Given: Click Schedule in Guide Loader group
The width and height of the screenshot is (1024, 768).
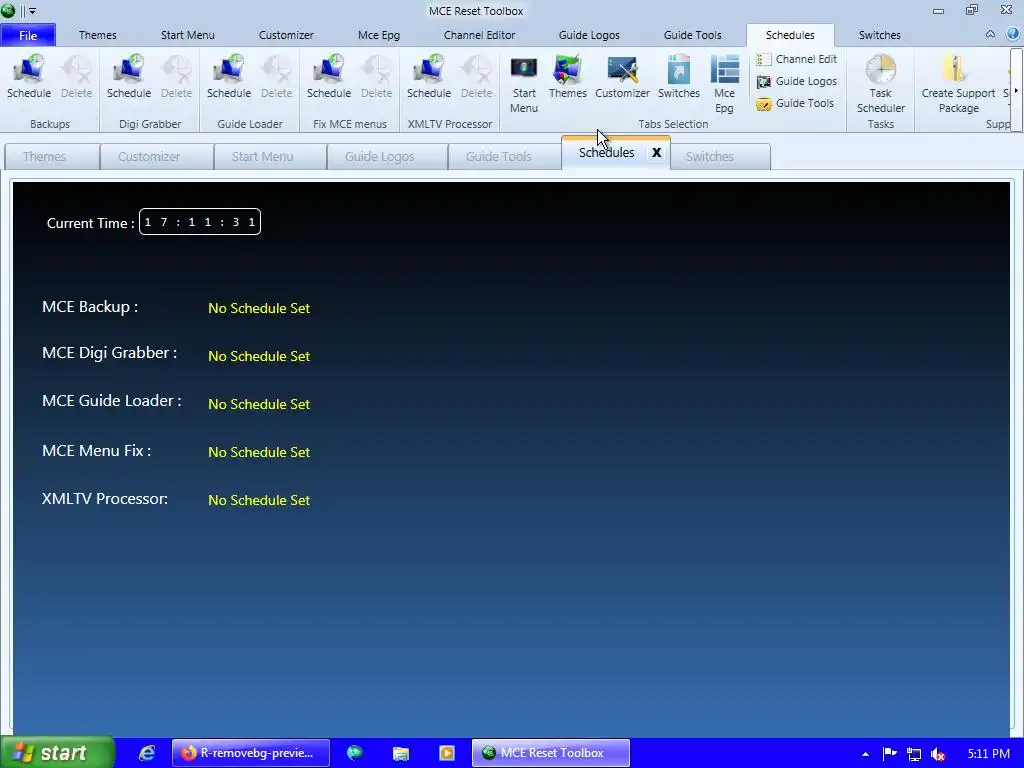Looking at the screenshot, I should point(229,77).
